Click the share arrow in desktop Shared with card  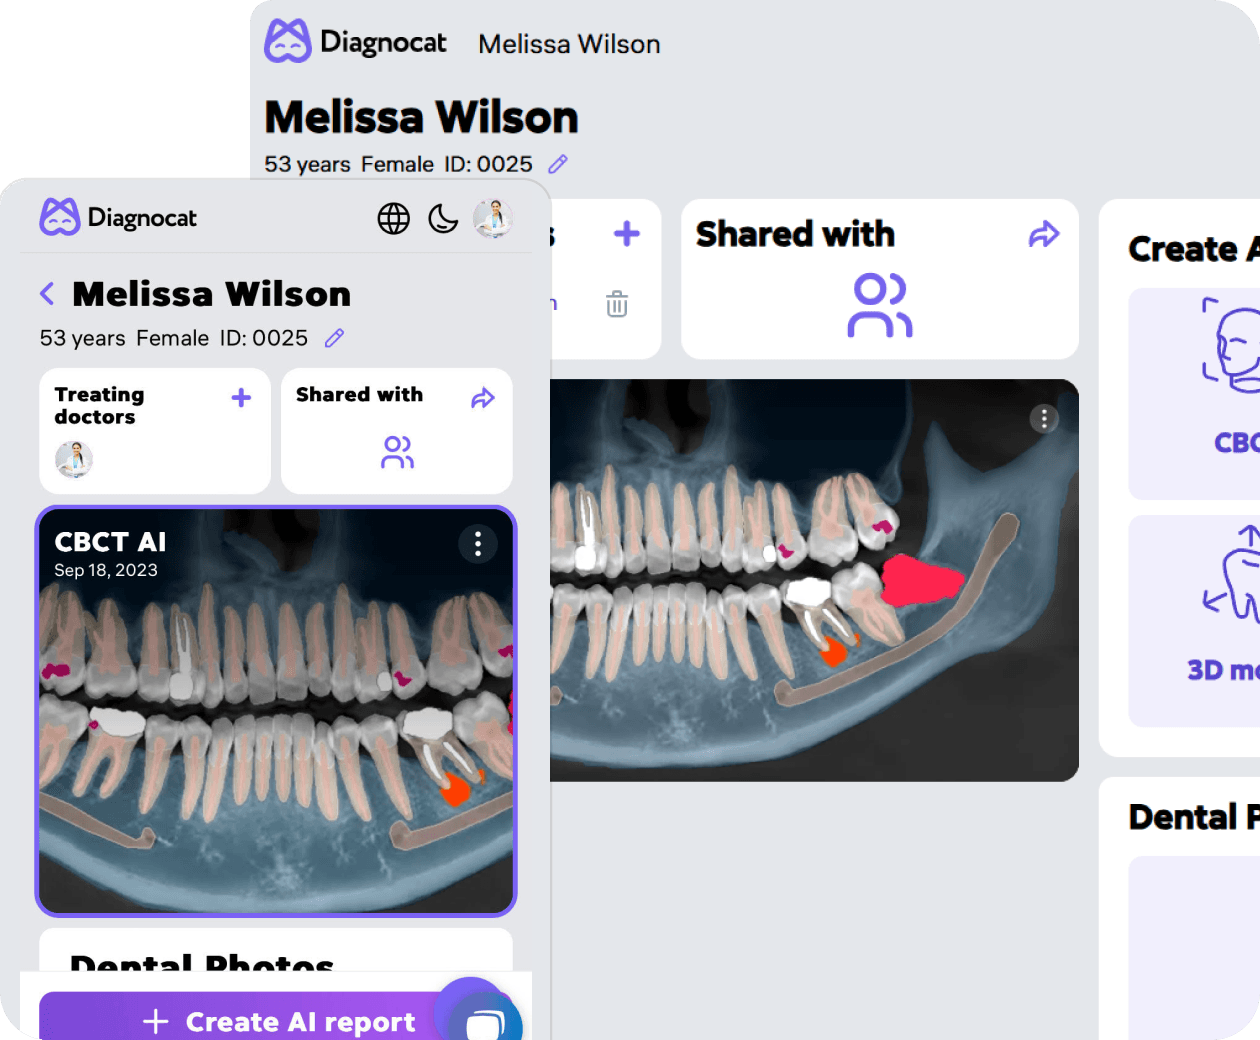pos(1044,234)
